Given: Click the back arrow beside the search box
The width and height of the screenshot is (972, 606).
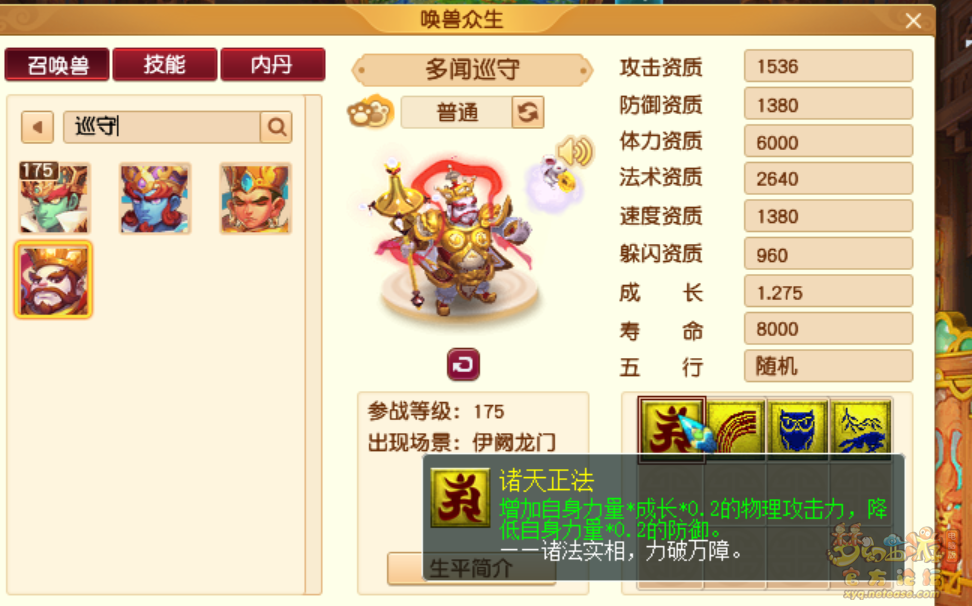Looking at the screenshot, I should (37, 127).
